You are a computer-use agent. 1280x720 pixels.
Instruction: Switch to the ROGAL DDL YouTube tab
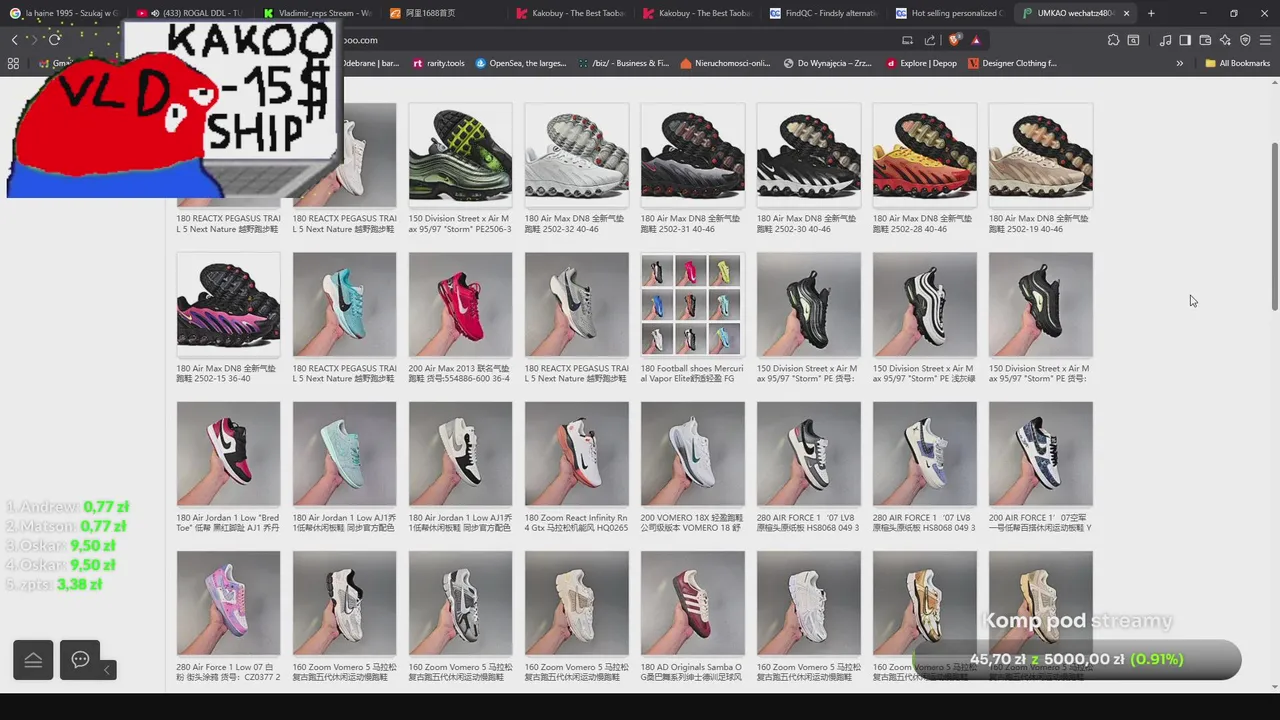click(x=190, y=13)
